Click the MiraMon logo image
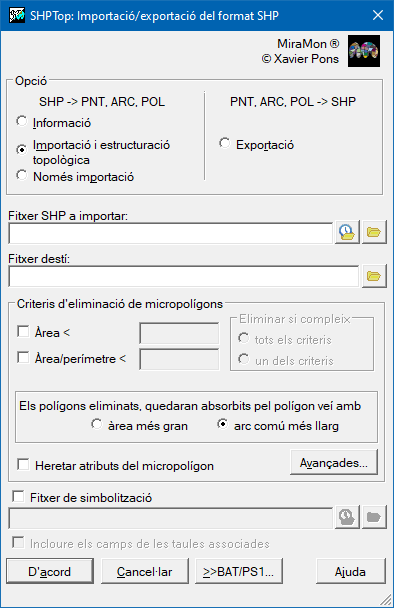This screenshot has height=608, width=394. 364,51
